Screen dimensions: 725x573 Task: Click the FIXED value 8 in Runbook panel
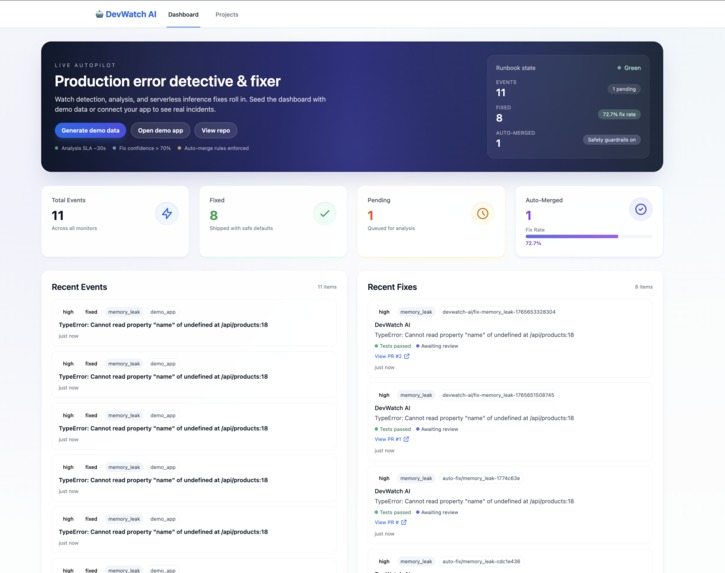(499, 118)
